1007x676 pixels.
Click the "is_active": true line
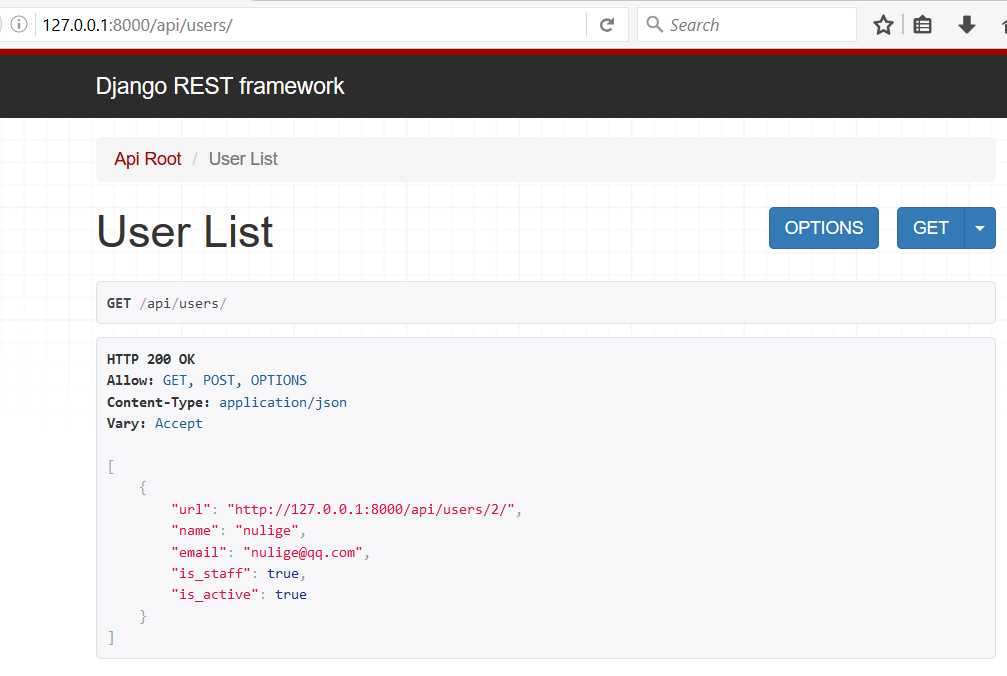tap(239, 594)
